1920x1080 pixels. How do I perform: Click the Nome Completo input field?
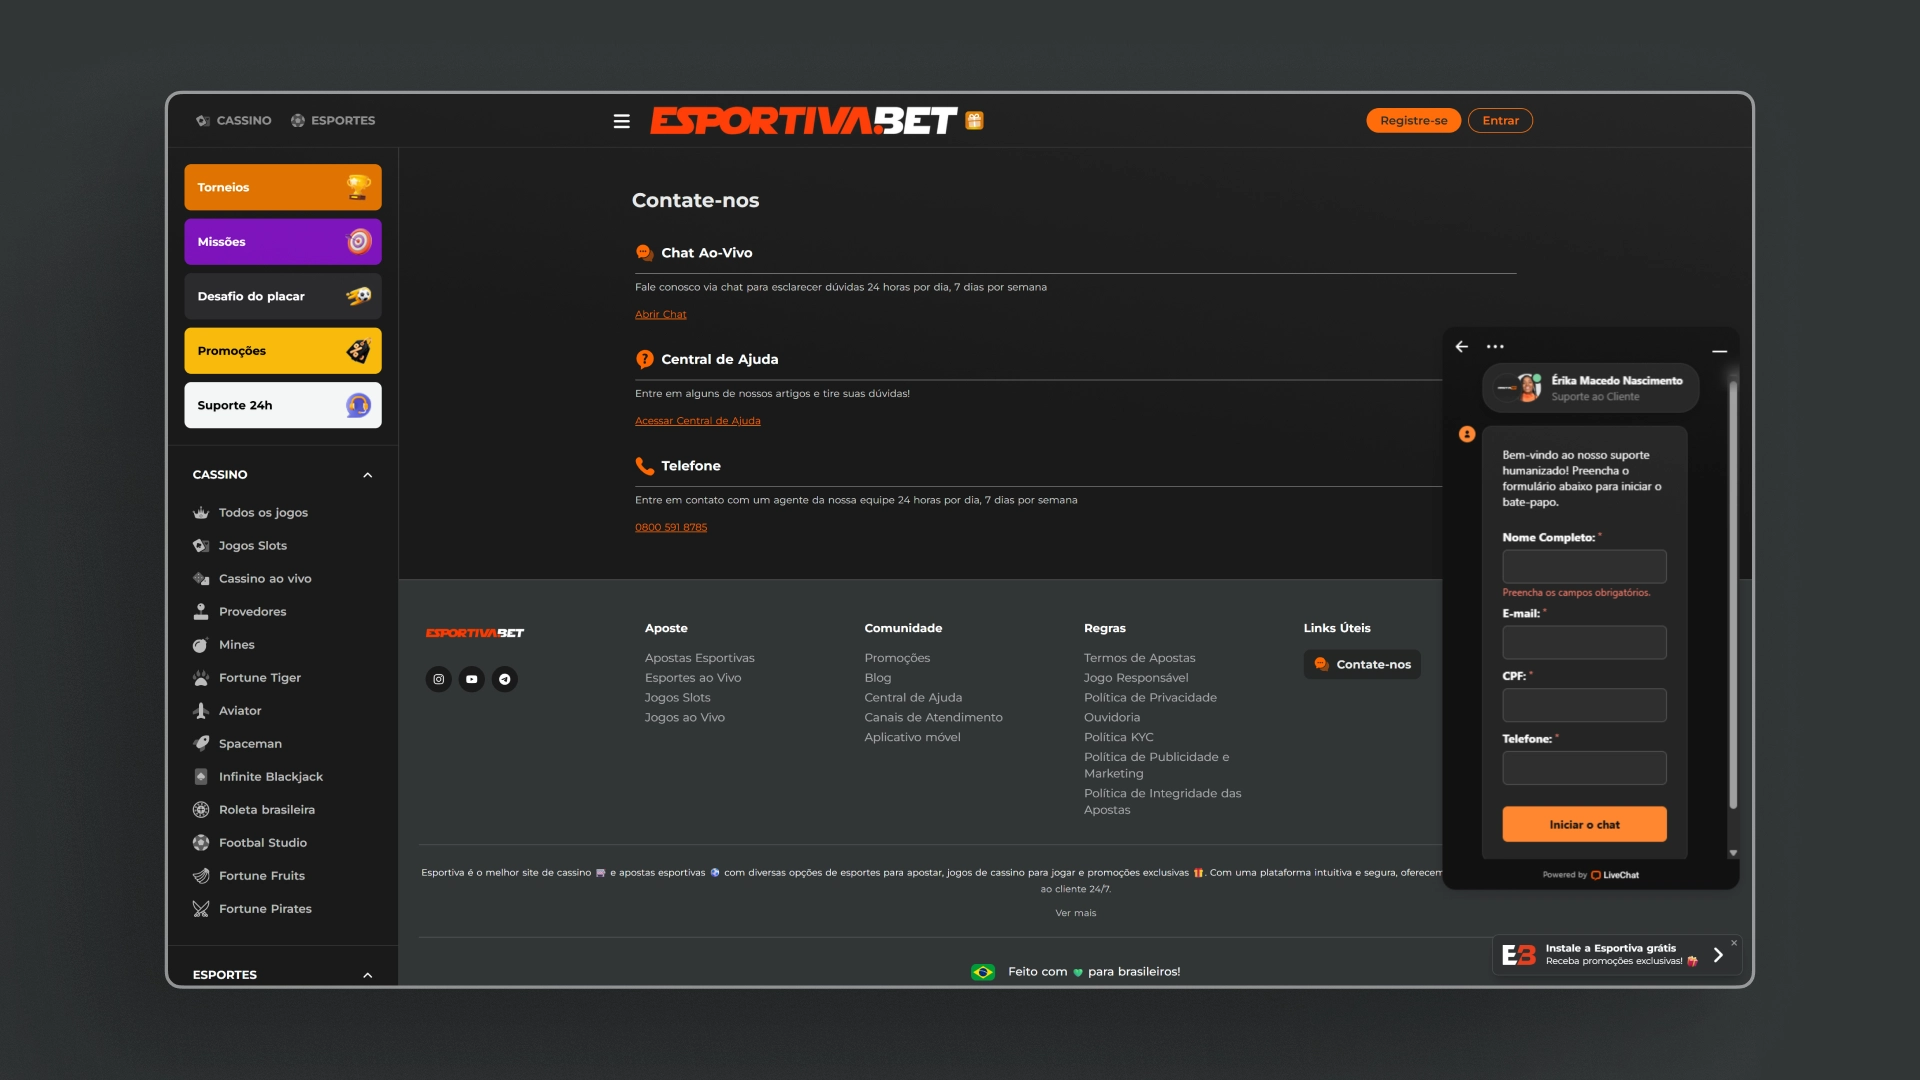[x=1584, y=566]
